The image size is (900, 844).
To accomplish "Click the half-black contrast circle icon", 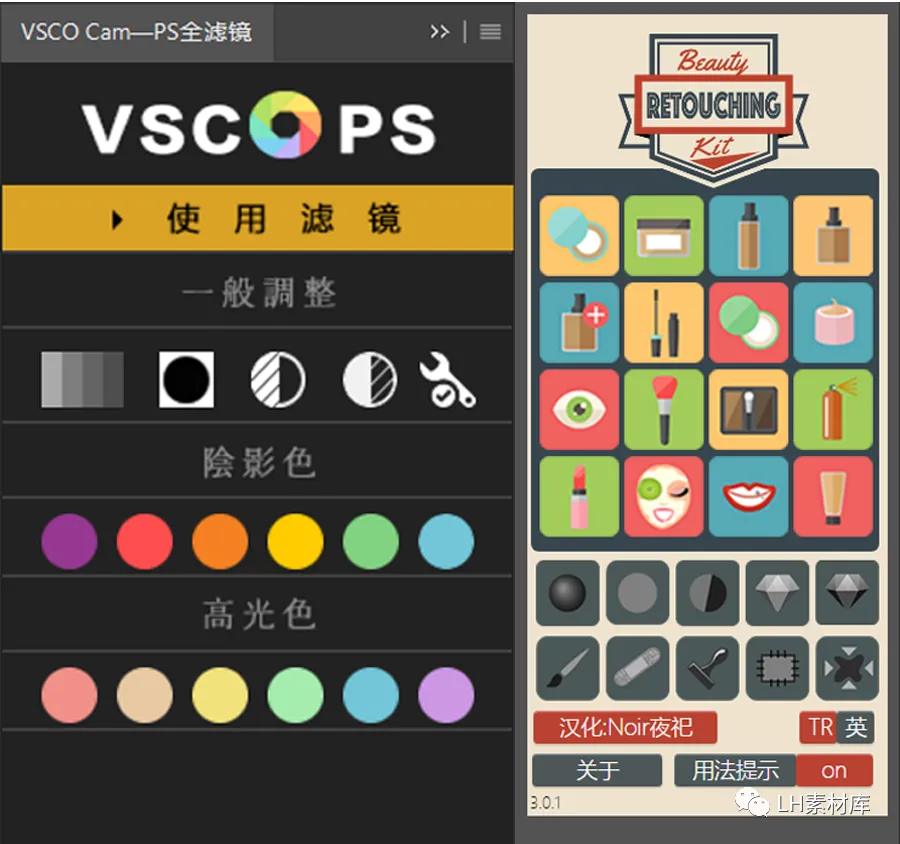I will pos(708,593).
